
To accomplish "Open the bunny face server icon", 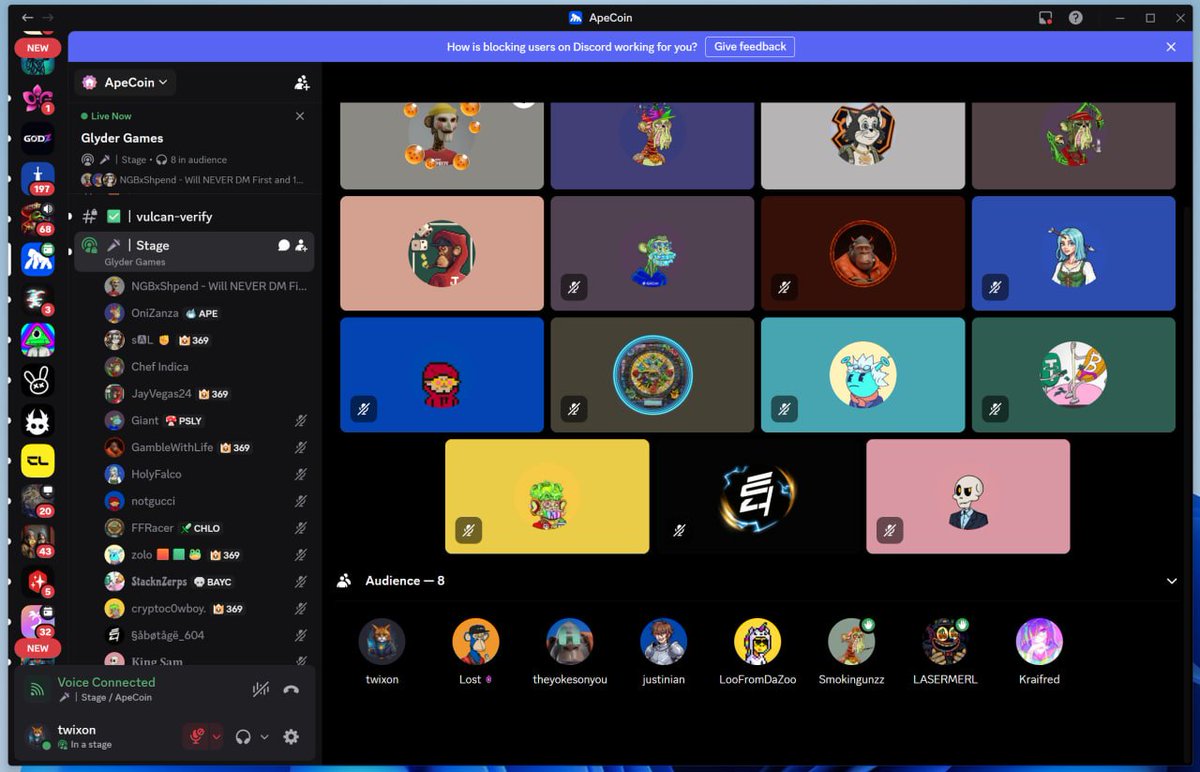I will 37,380.
